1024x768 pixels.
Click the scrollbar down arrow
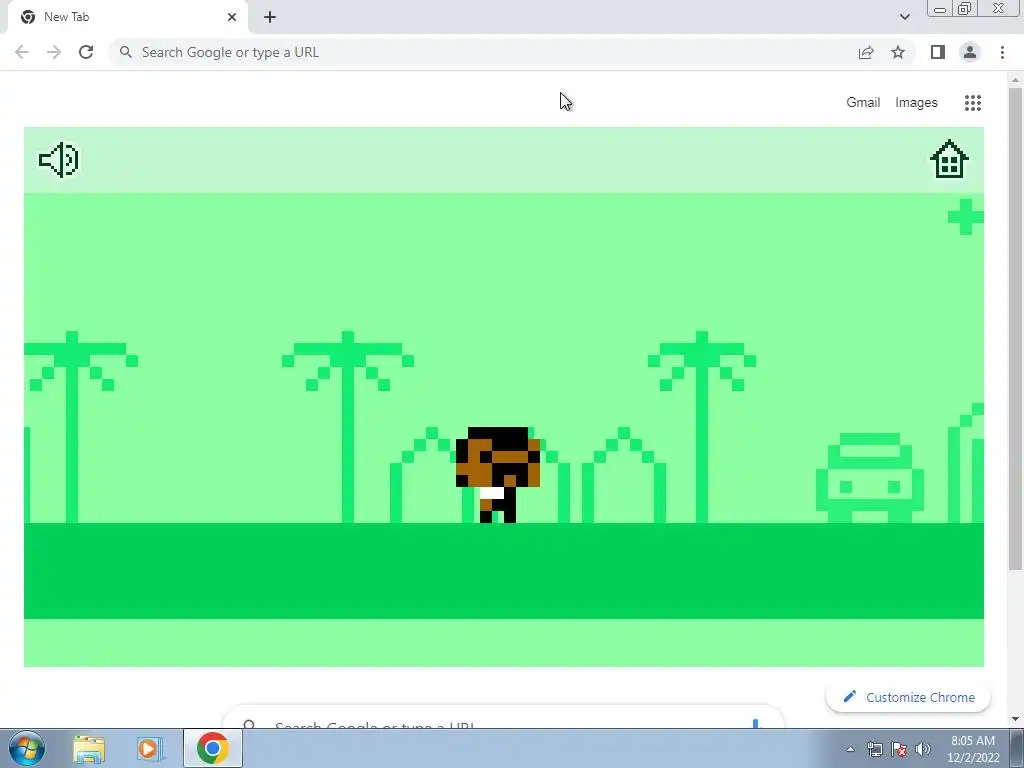(1015, 719)
